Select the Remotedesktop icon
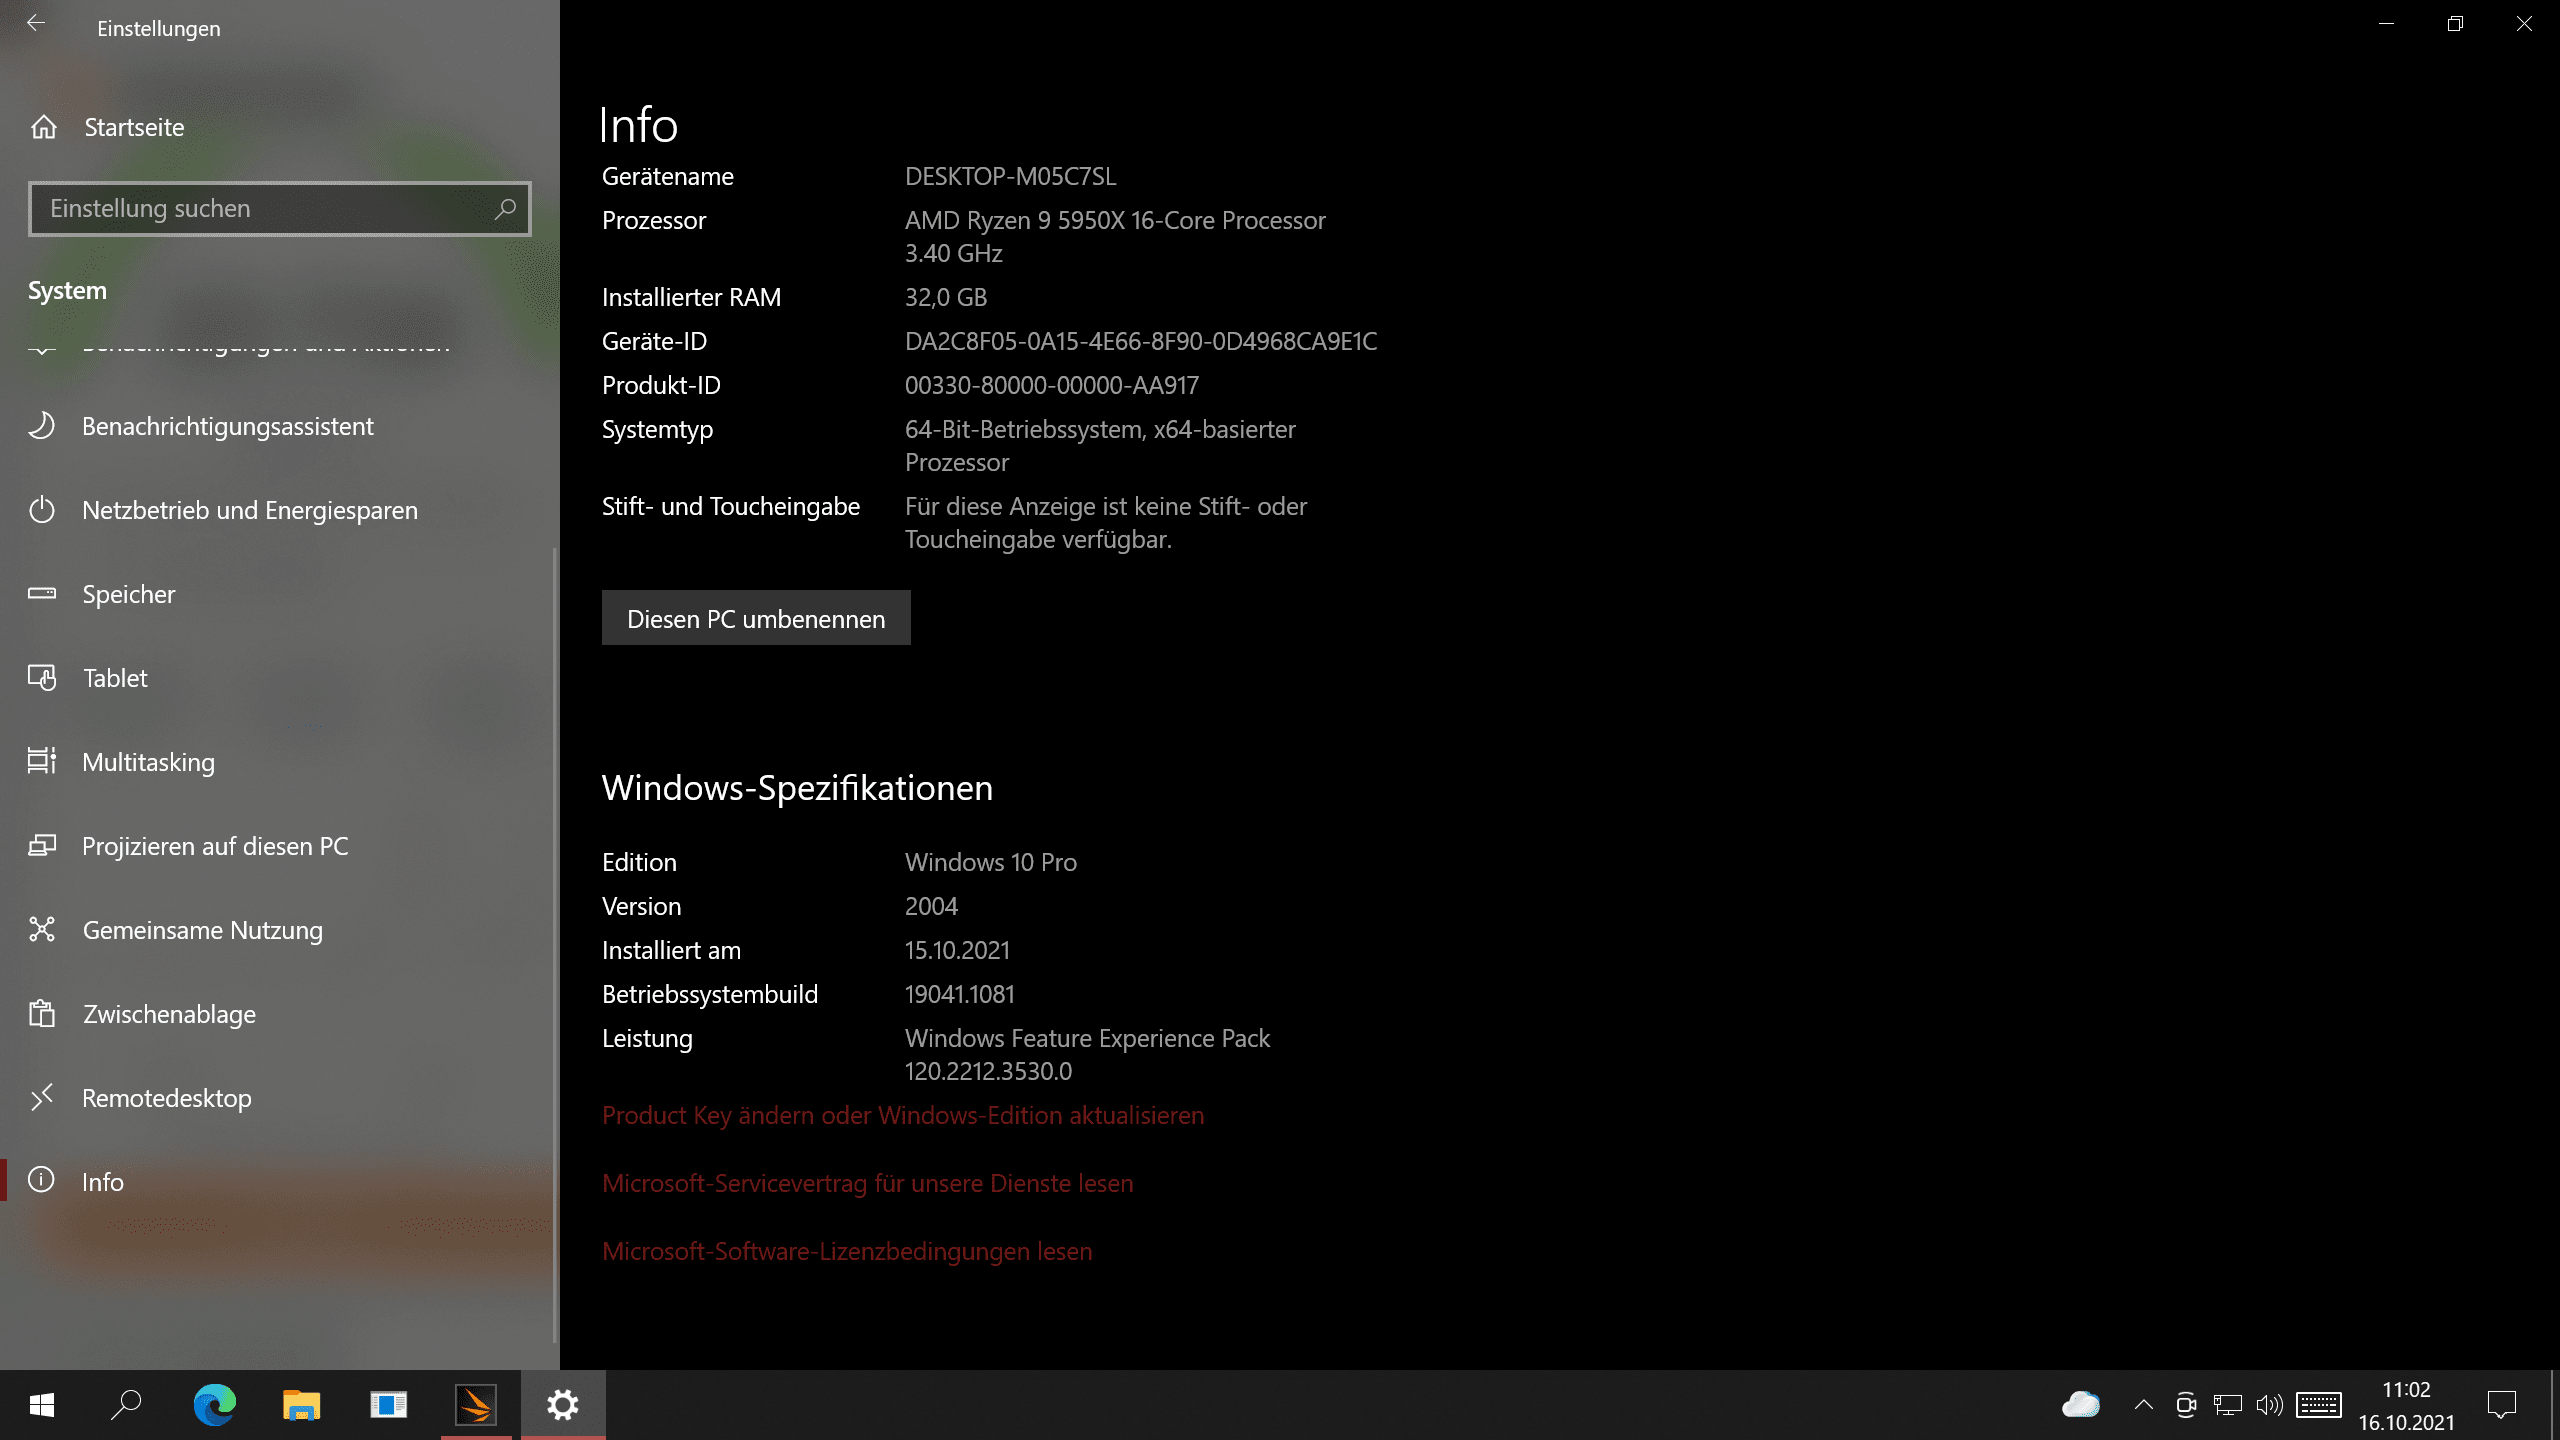 click(x=42, y=1097)
